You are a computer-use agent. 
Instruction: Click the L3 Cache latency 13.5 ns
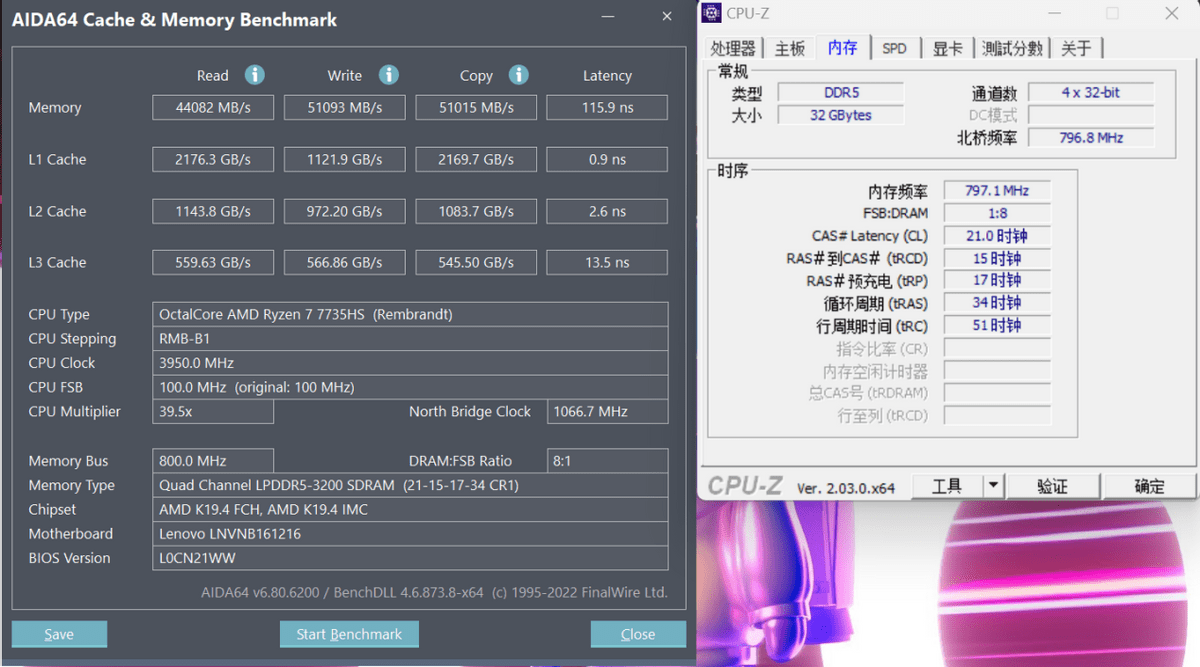[607, 262]
